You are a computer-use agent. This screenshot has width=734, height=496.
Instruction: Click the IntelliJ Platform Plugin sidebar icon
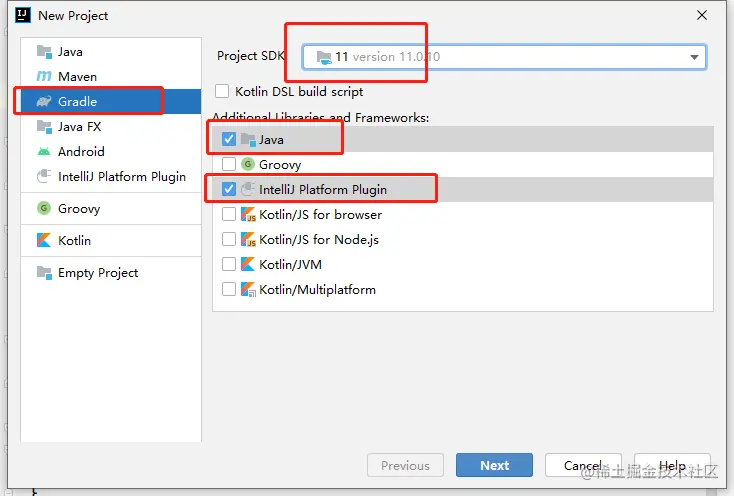[44, 176]
